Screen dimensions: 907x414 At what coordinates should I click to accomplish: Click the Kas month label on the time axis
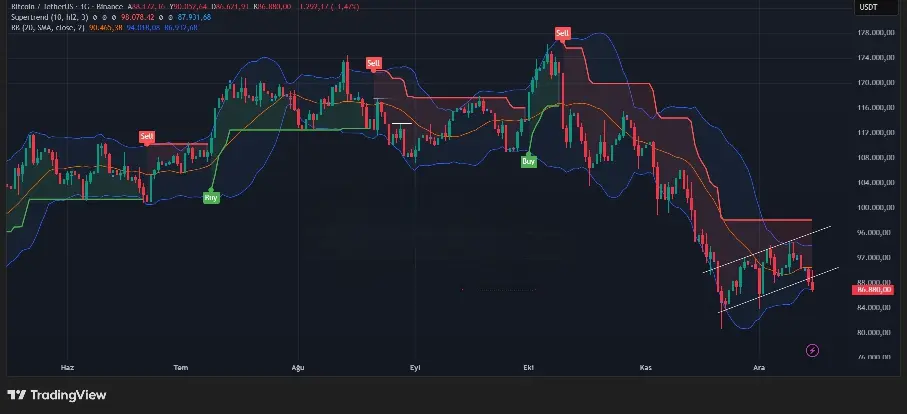pos(645,367)
